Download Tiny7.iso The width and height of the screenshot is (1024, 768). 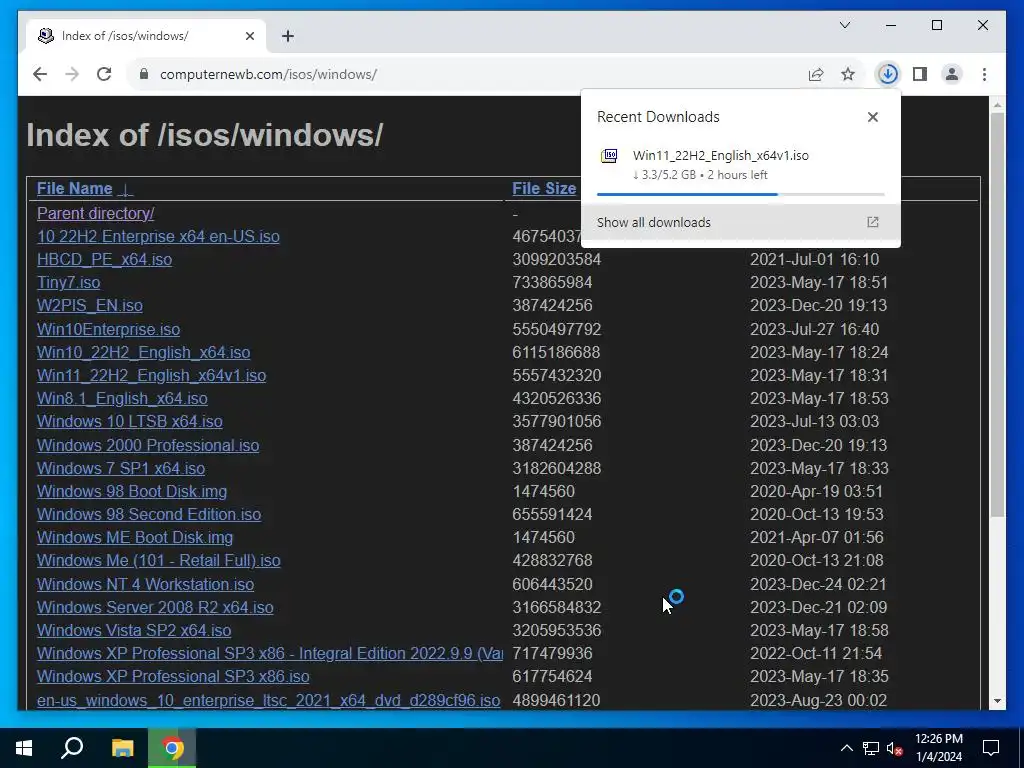69,282
